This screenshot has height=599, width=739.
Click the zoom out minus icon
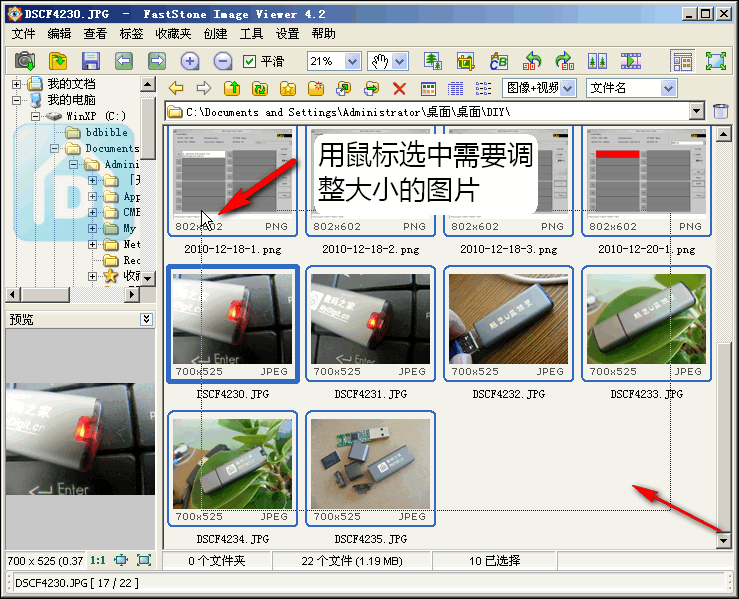tap(222, 61)
